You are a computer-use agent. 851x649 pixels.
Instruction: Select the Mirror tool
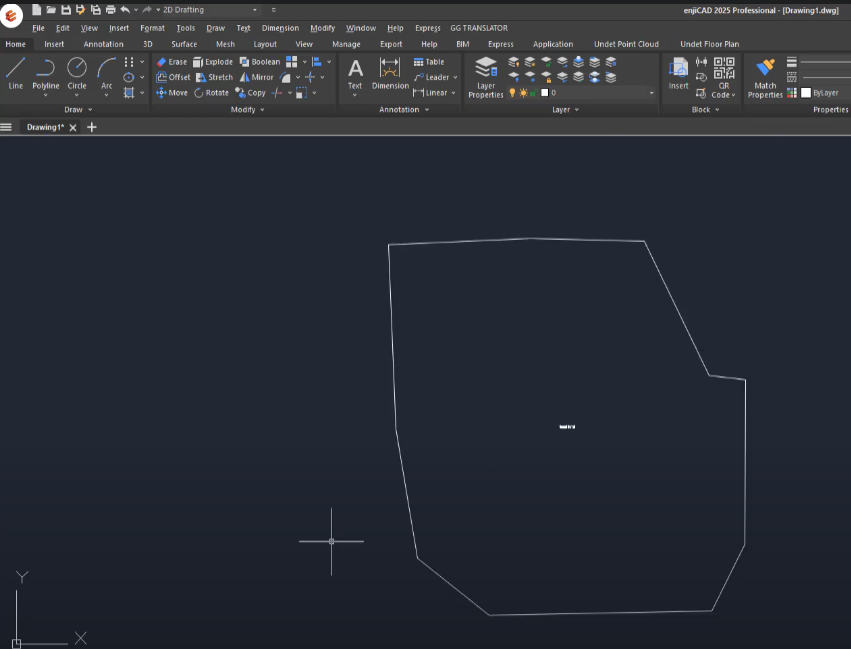click(x=256, y=77)
